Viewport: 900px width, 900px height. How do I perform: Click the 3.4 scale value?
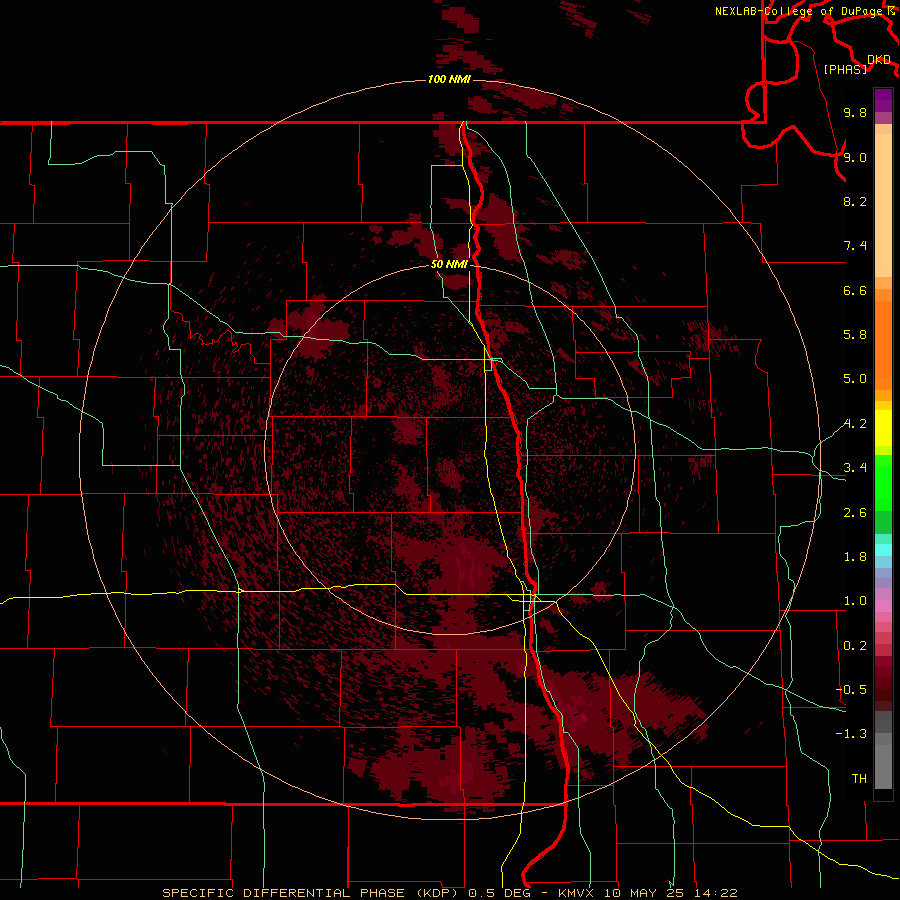tap(855, 468)
